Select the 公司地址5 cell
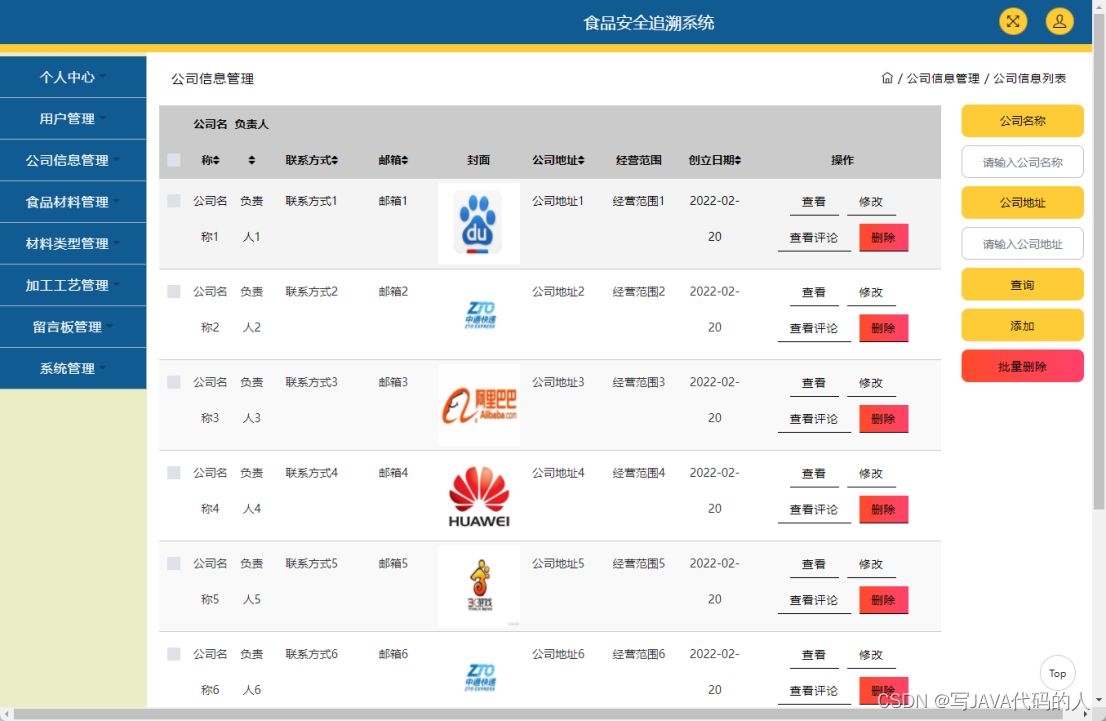1106x721 pixels. click(x=558, y=563)
